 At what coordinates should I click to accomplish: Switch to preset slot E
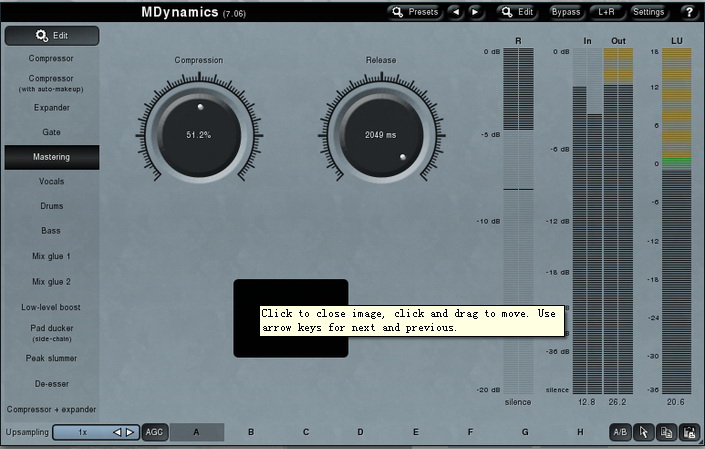point(415,432)
